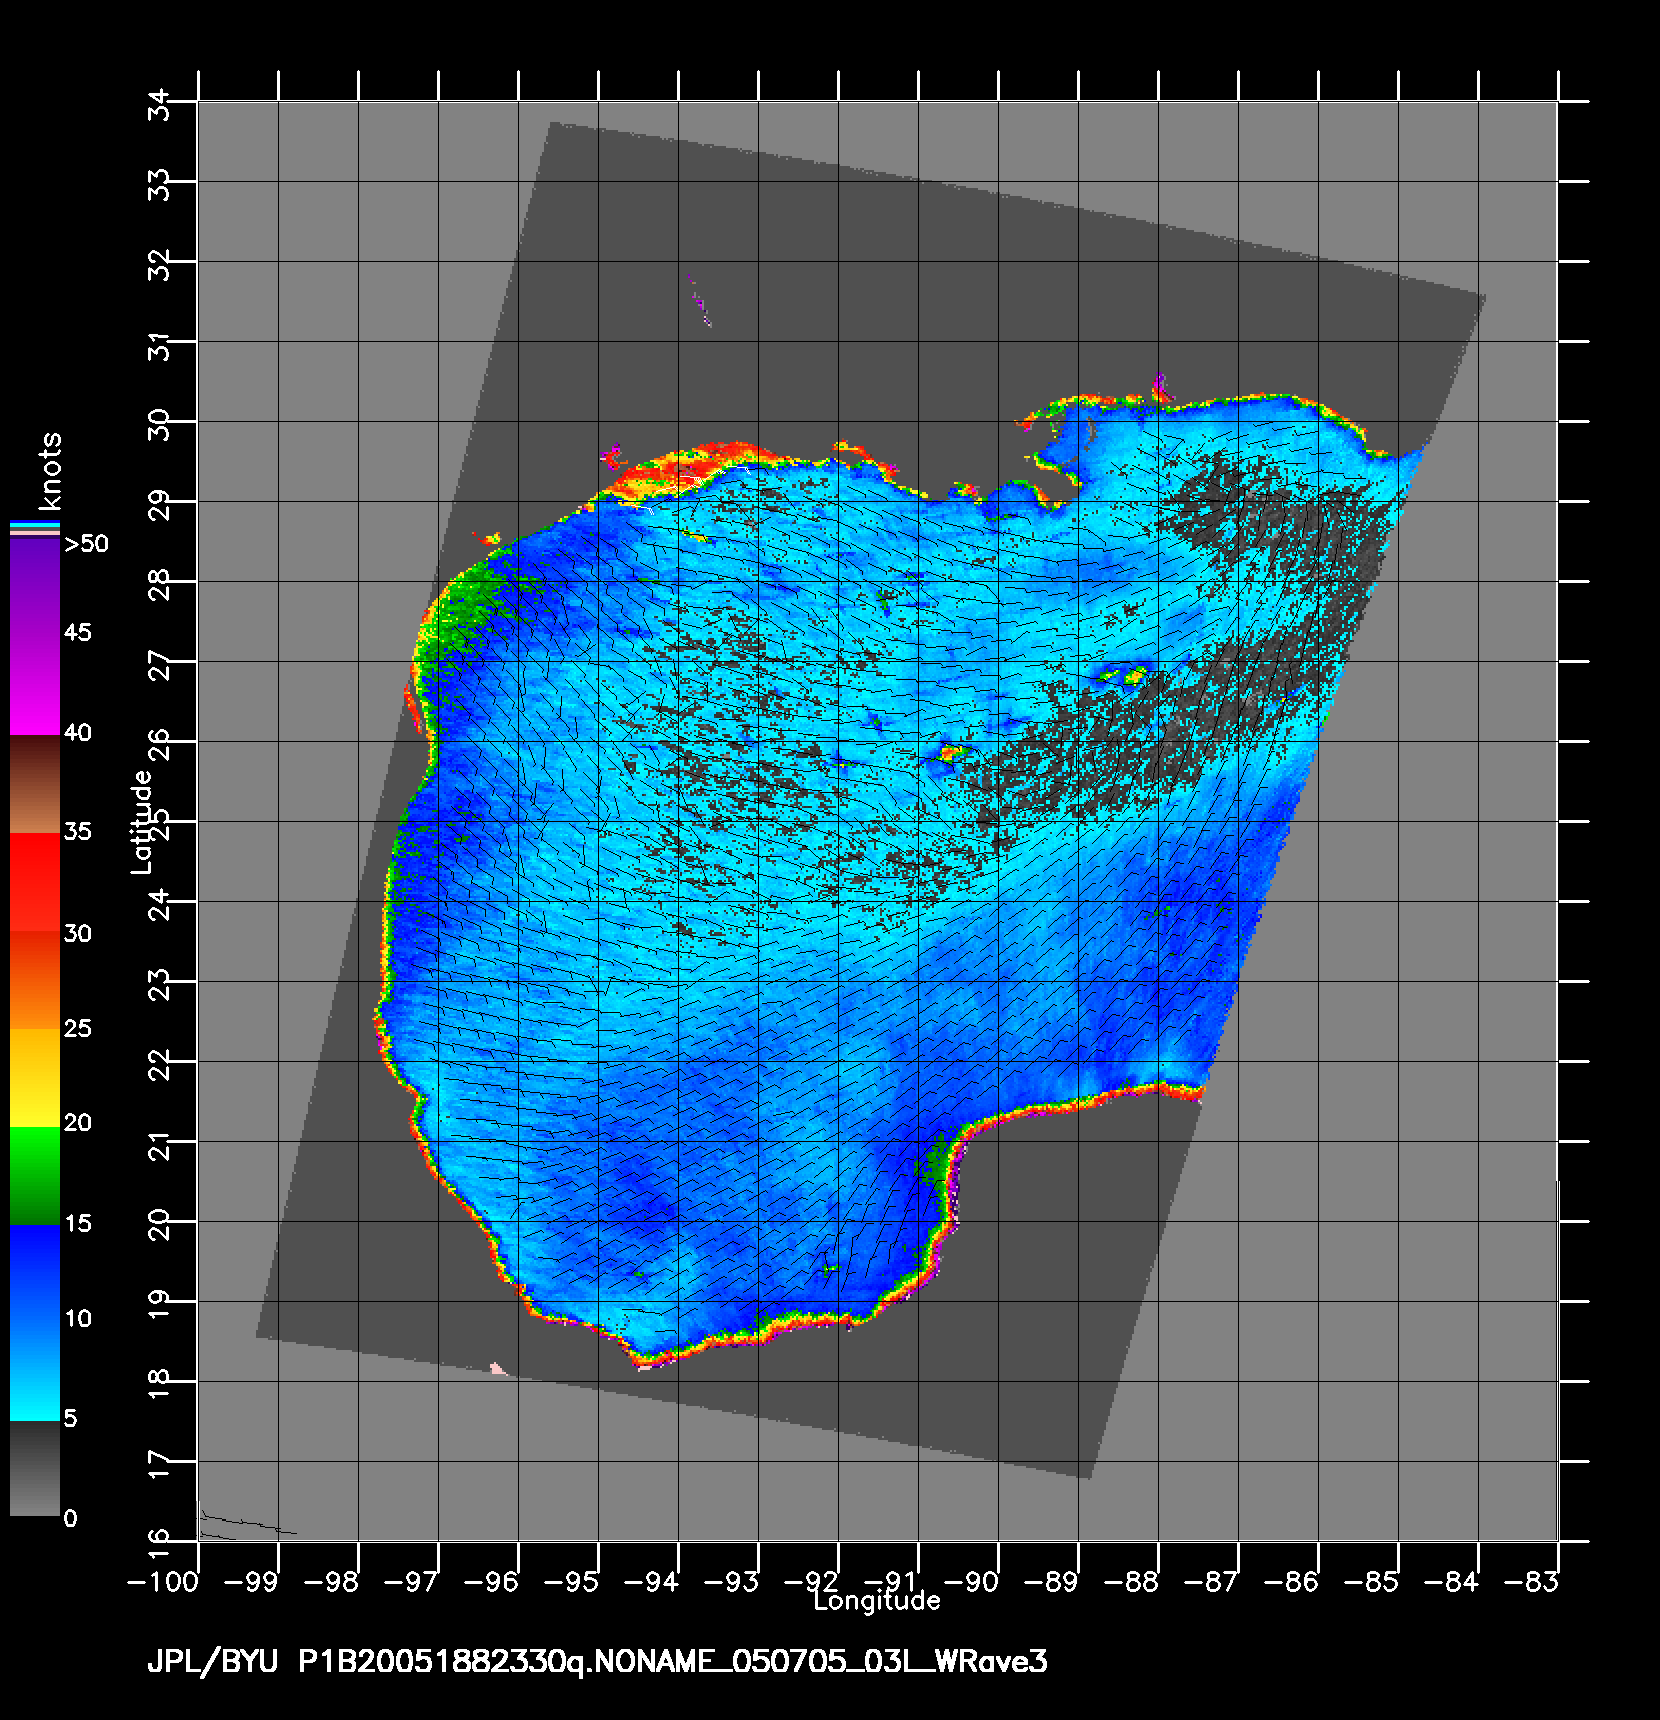Click the '-84' longitude tick label
The width and height of the screenshot is (1660, 1720).
coord(1453,1582)
